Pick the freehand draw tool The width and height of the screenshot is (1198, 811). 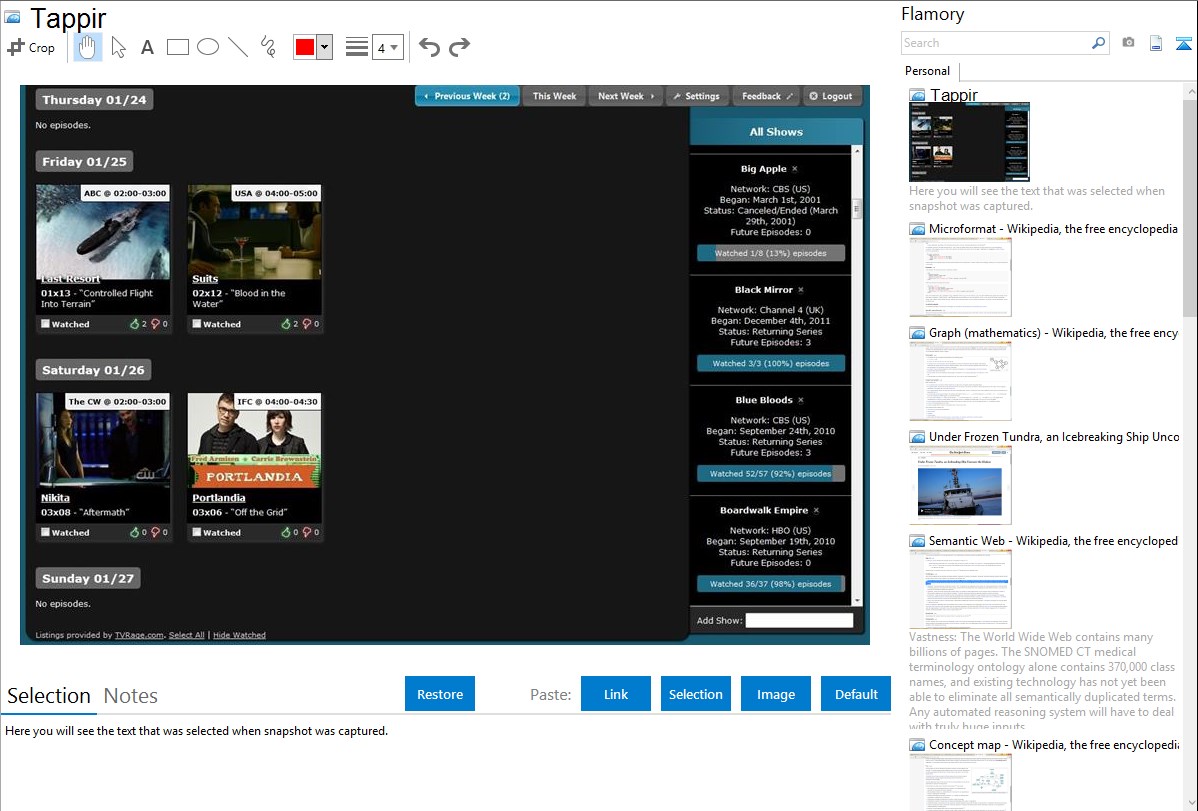(x=268, y=47)
